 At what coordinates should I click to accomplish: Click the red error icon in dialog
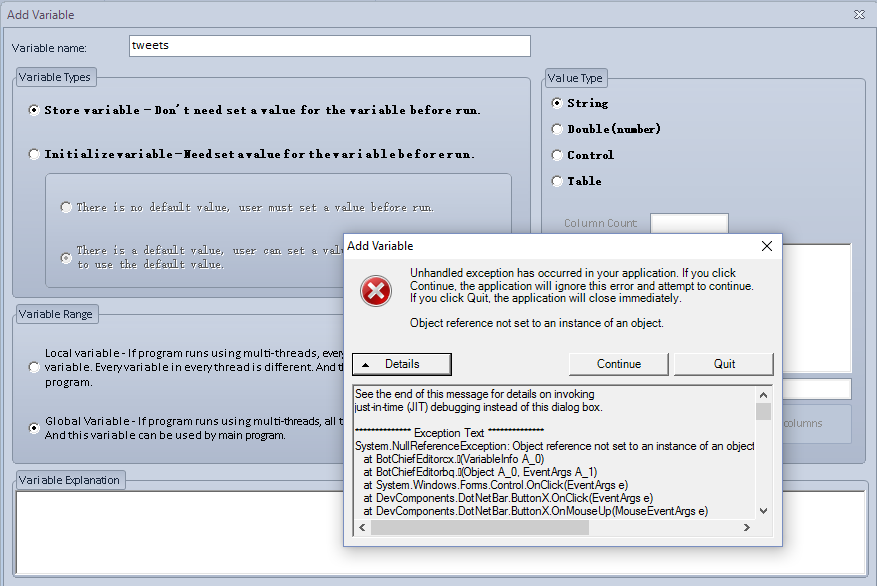376,290
